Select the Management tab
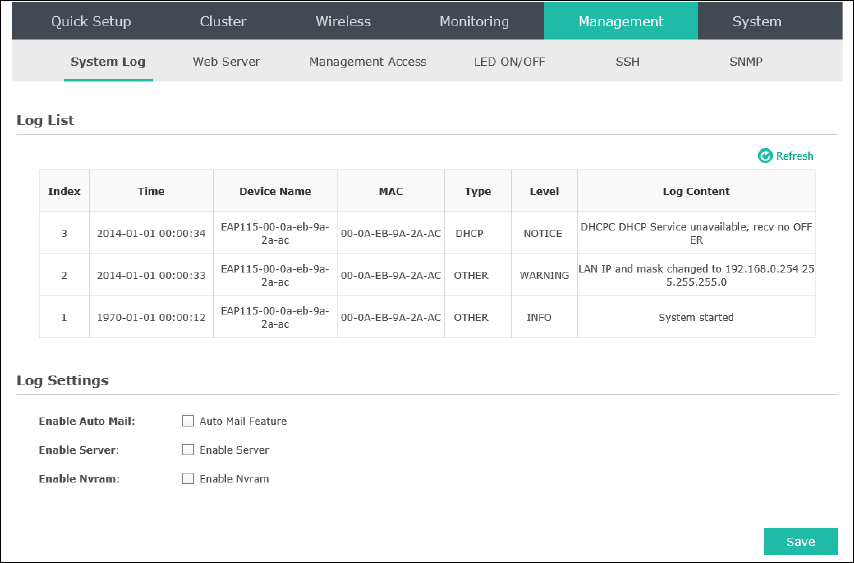This screenshot has width=854, height=563. (x=621, y=21)
